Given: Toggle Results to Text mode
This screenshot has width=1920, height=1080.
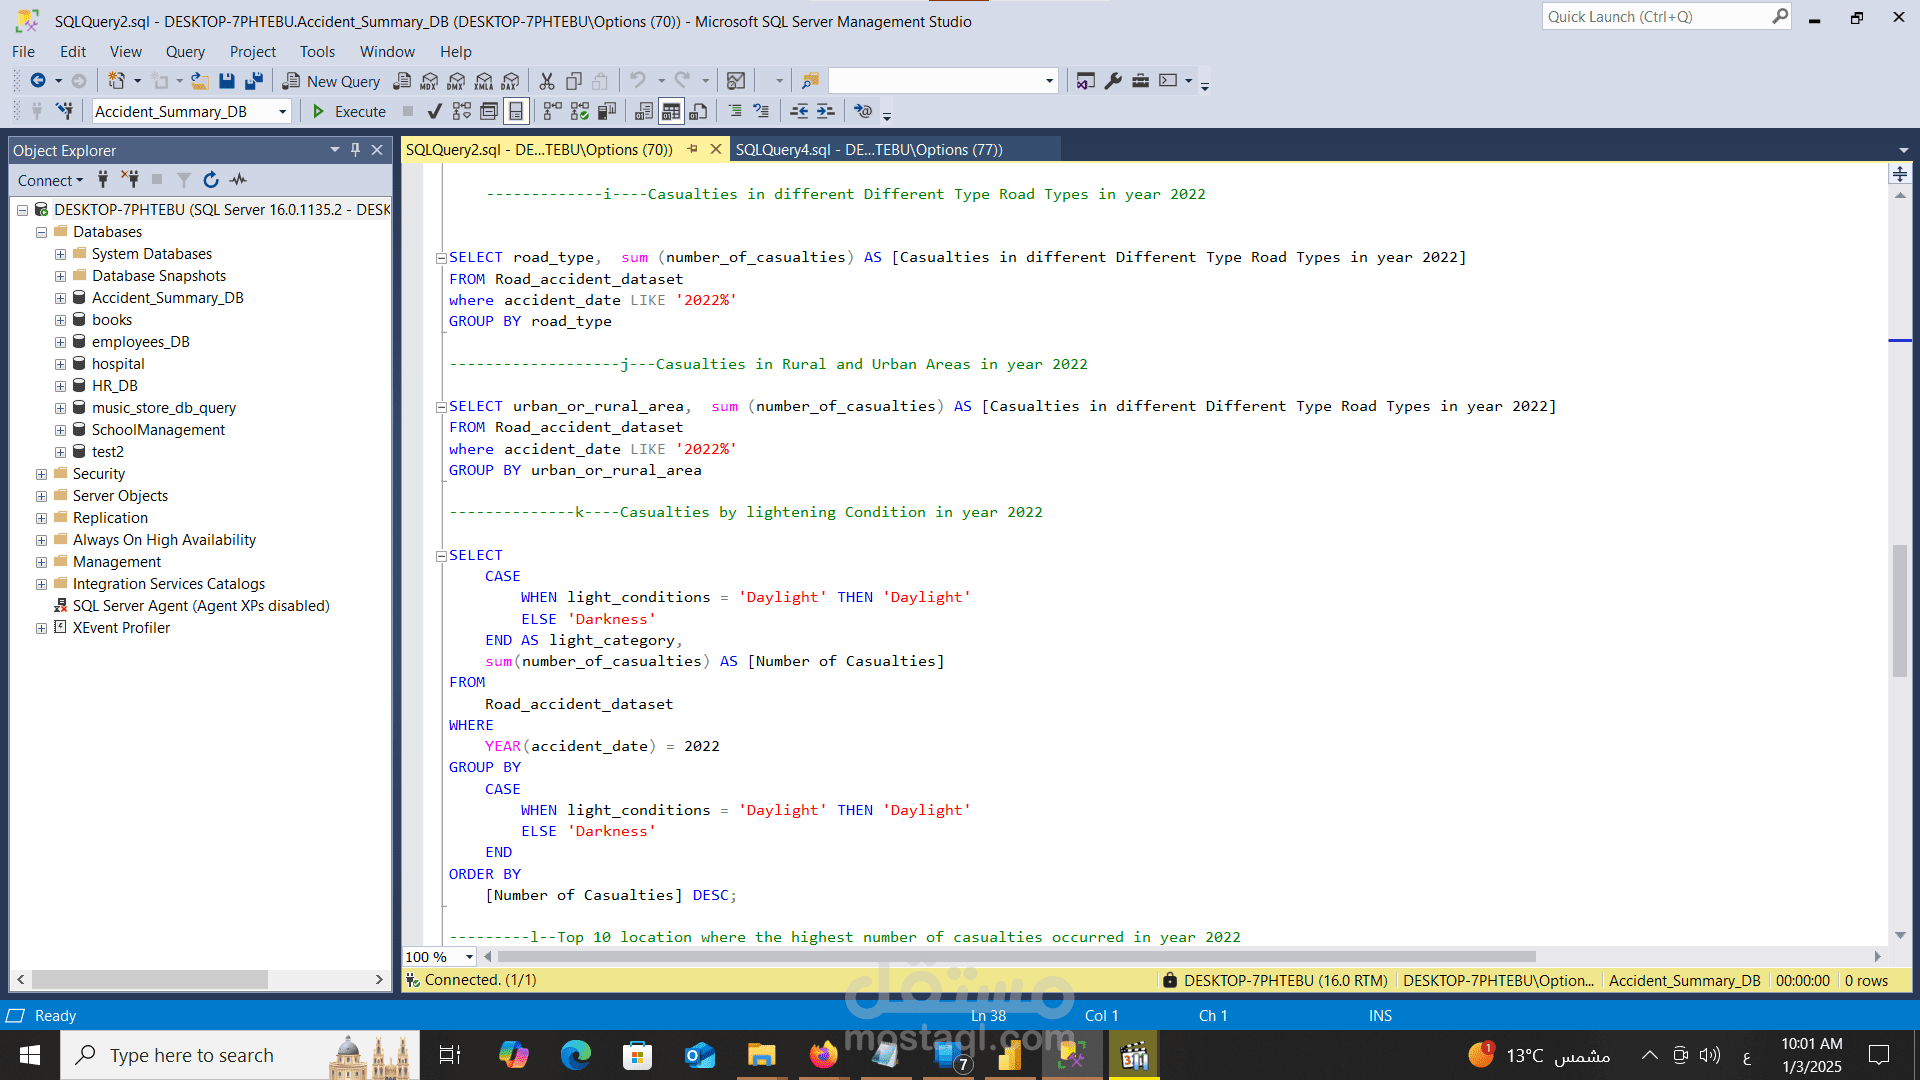Looking at the screenshot, I should pos(644,111).
